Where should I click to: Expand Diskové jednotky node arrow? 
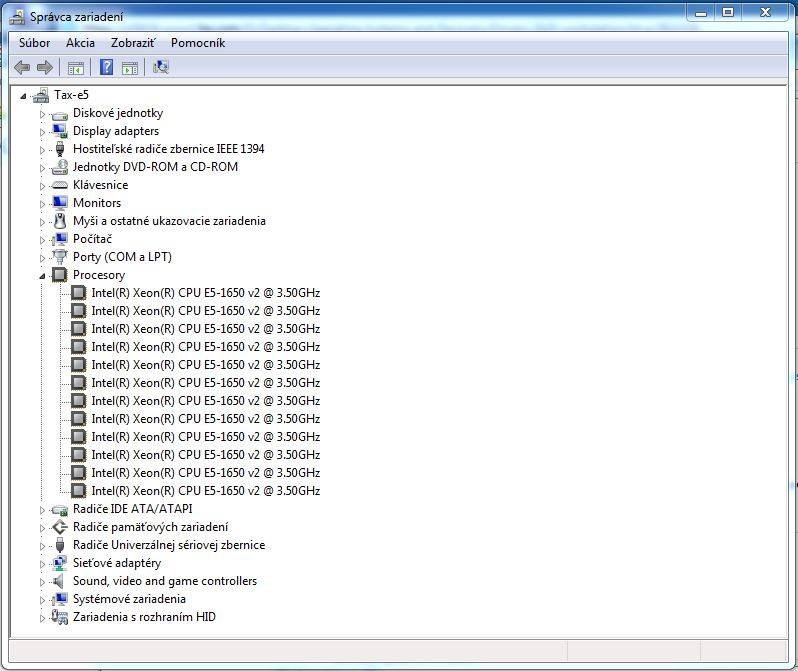tap(42, 114)
